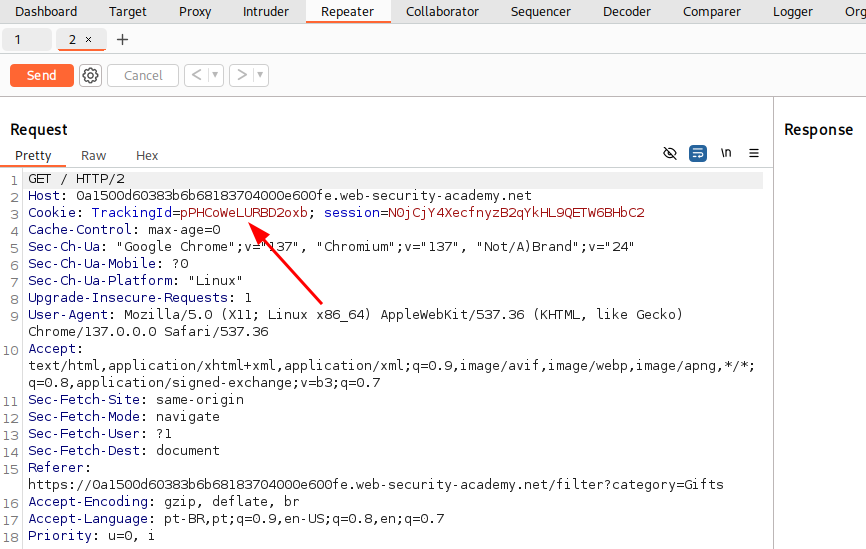Click the Cancel button
The height and width of the screenshot is (549, 866).
[x=143, y=75]
